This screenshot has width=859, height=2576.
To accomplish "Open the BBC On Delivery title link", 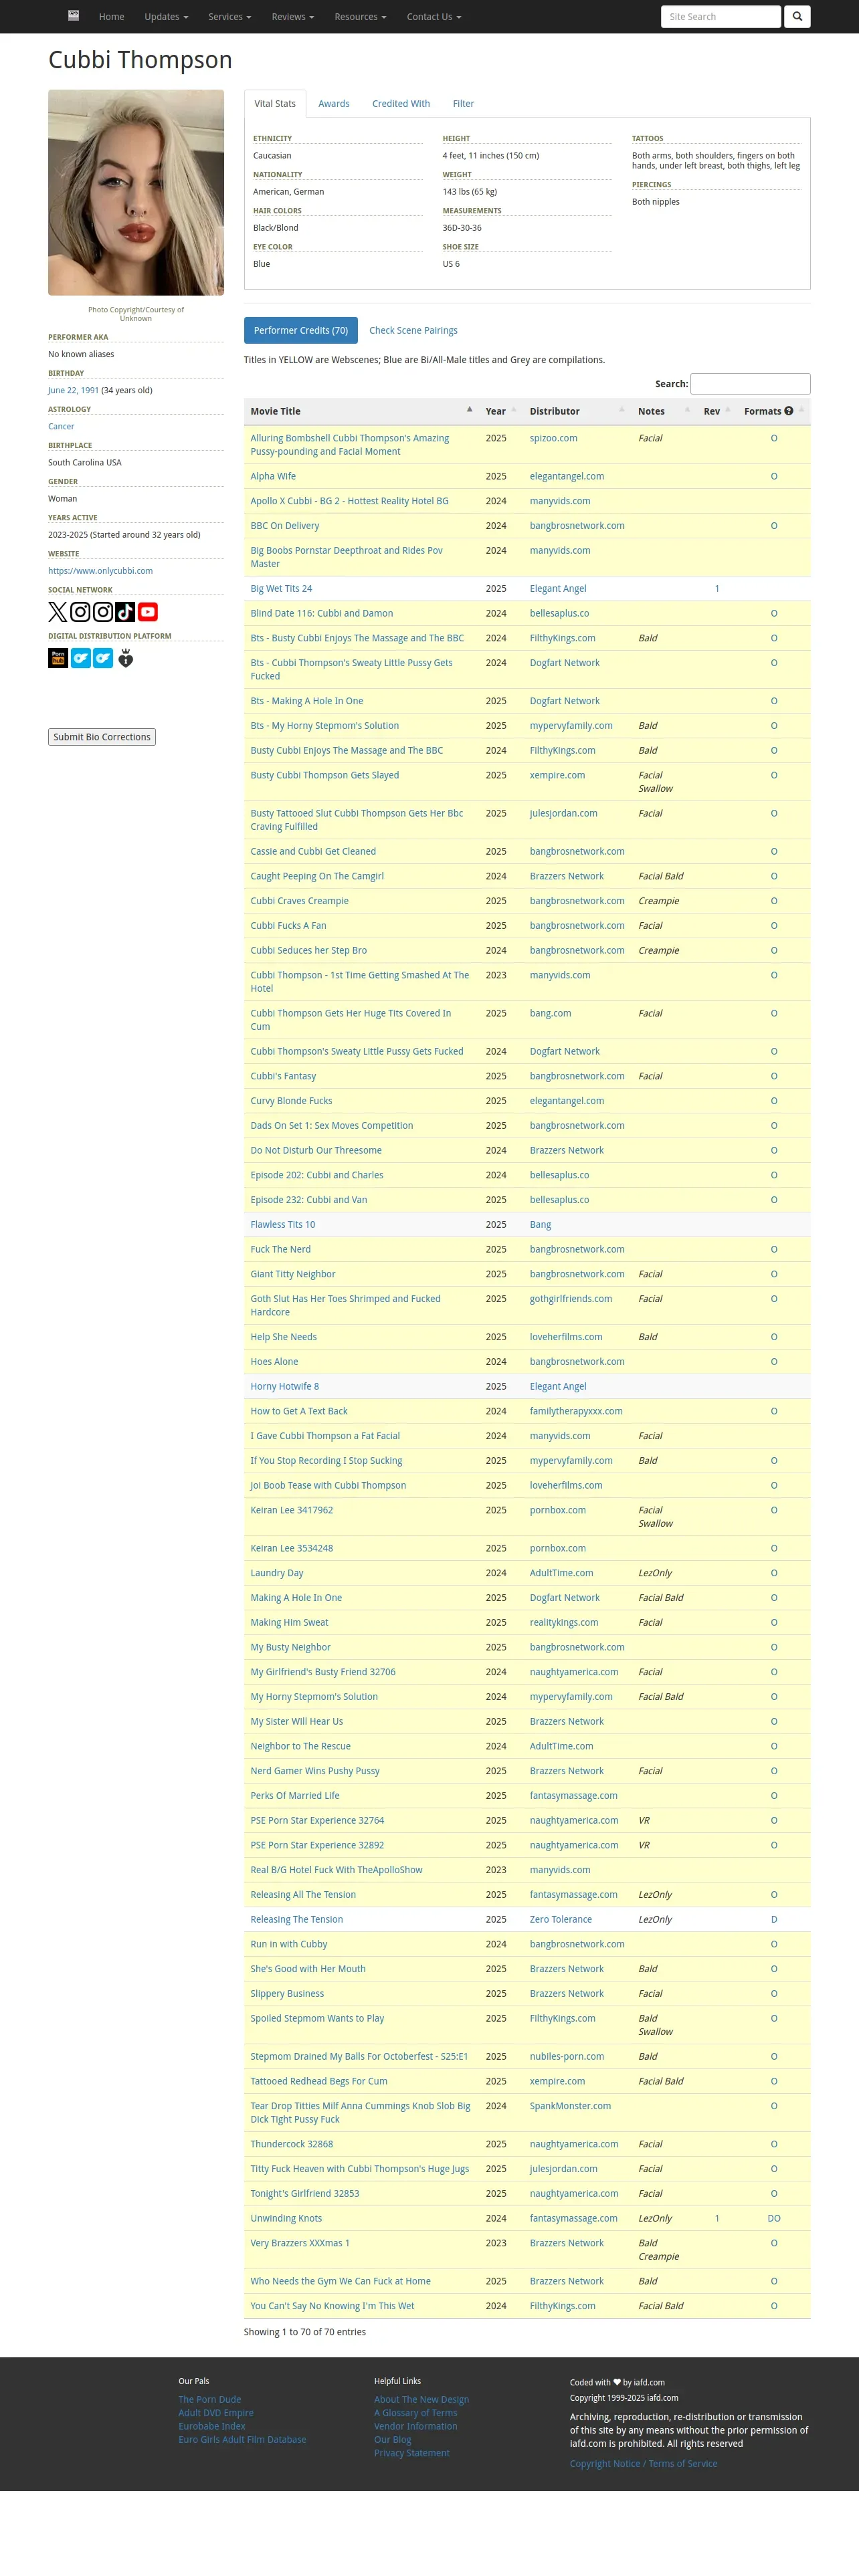I will (285, 526).
